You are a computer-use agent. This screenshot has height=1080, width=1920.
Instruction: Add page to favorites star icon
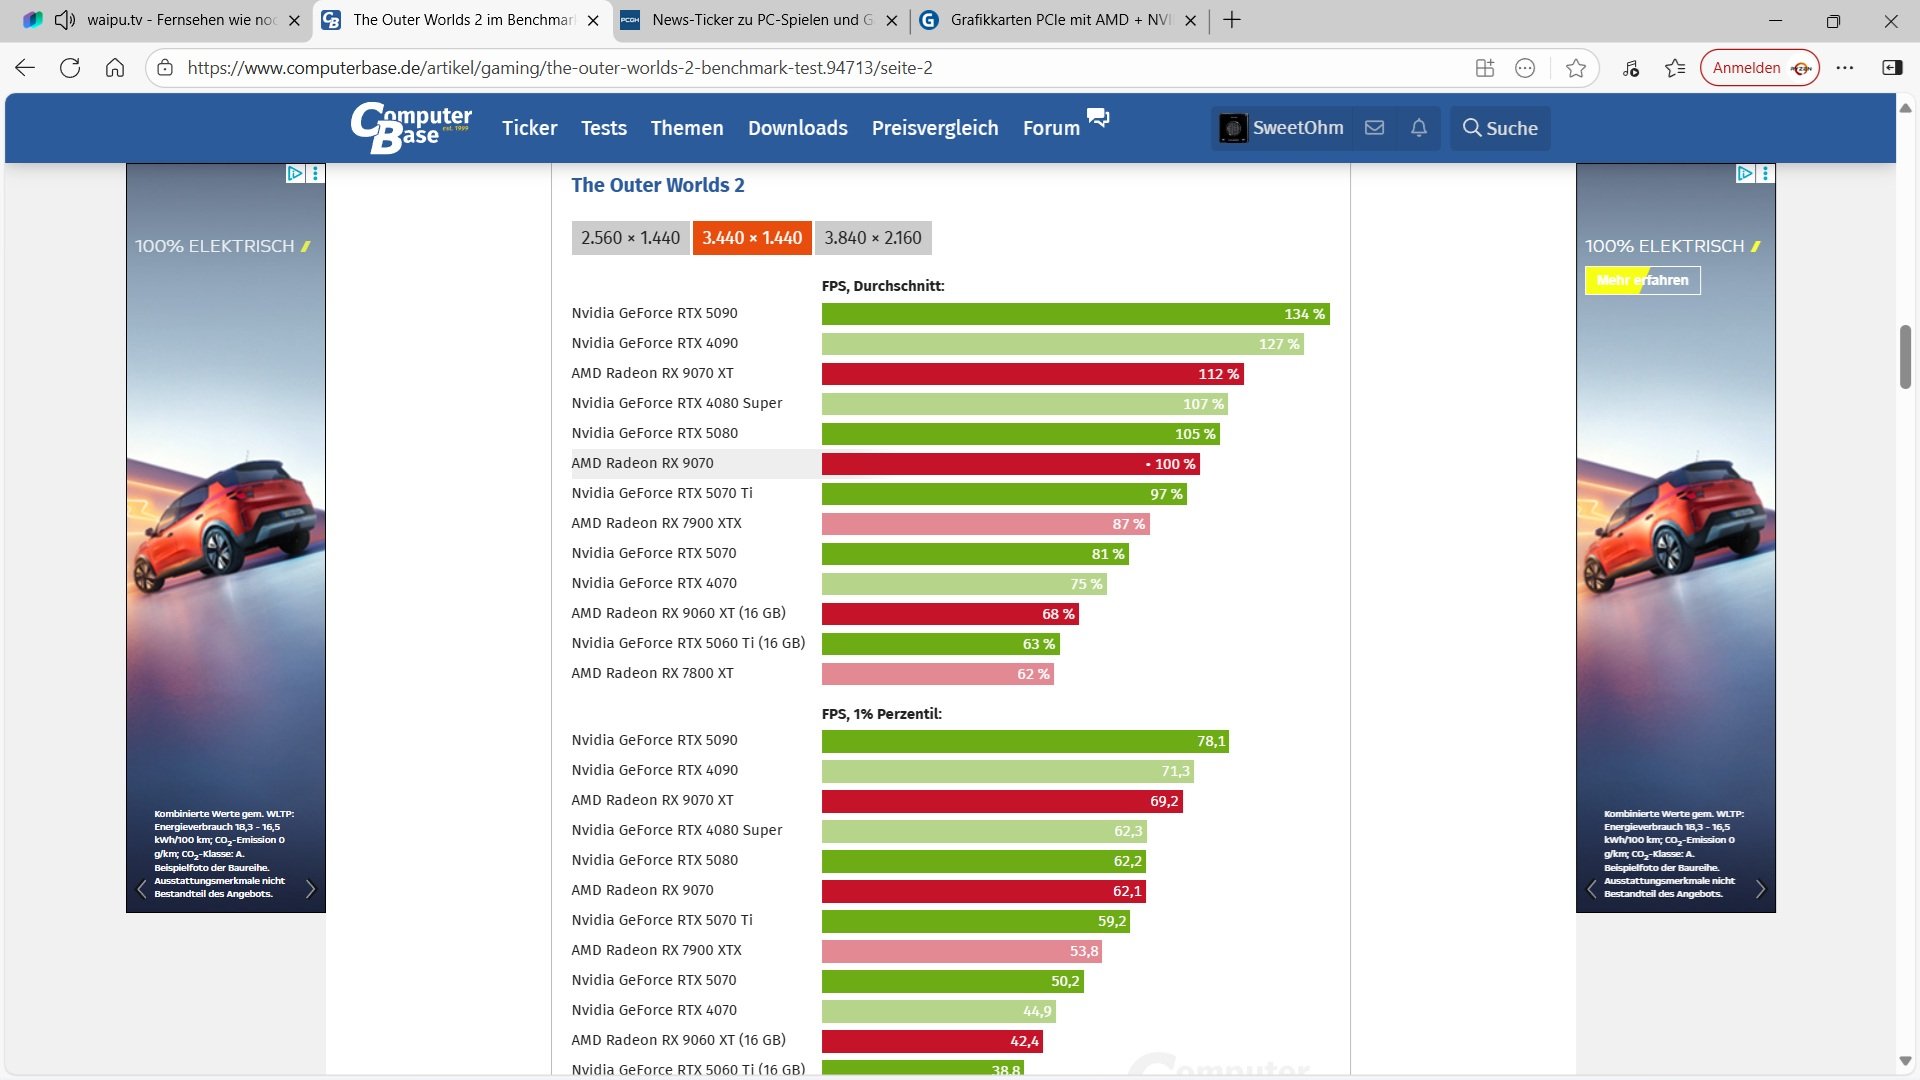tap(1576, 68)
